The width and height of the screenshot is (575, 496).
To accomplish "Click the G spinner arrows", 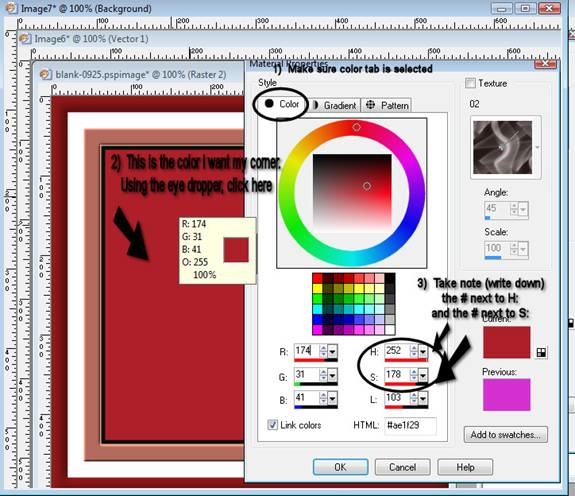I will click(x=323, y=375).
